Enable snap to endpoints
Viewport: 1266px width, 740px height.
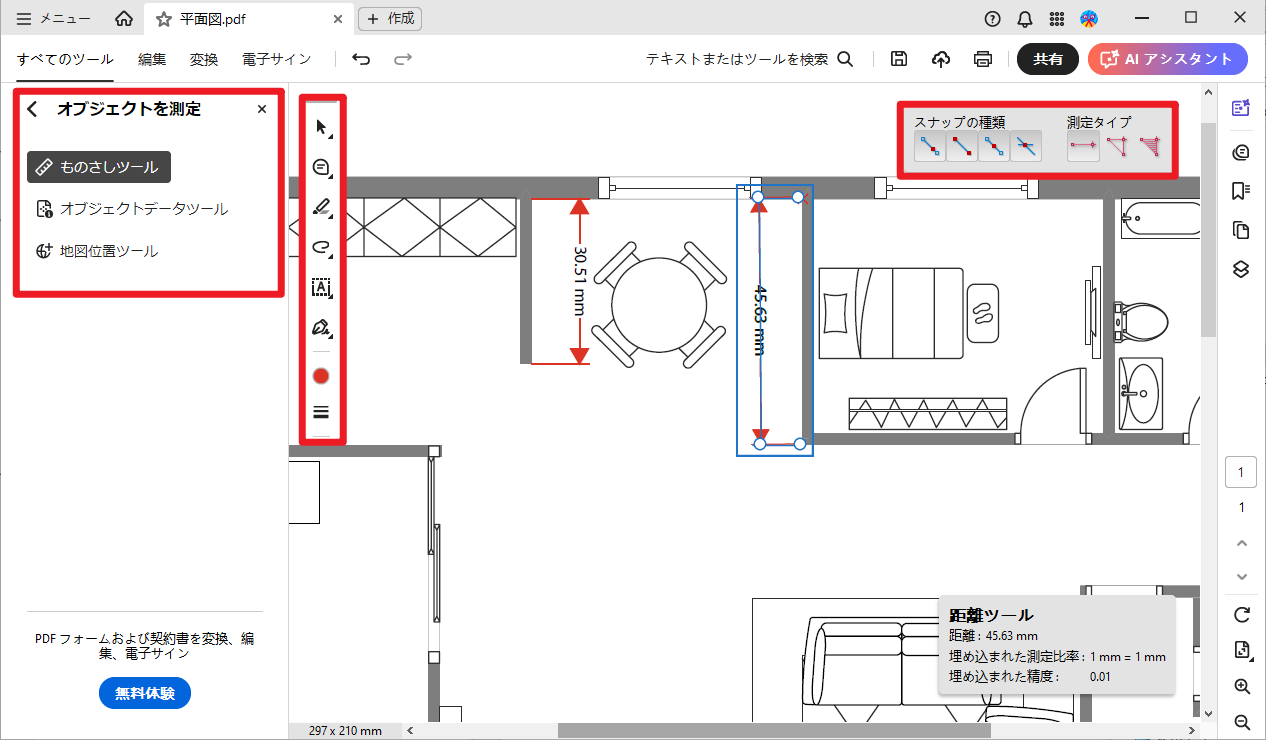[962, 148]
